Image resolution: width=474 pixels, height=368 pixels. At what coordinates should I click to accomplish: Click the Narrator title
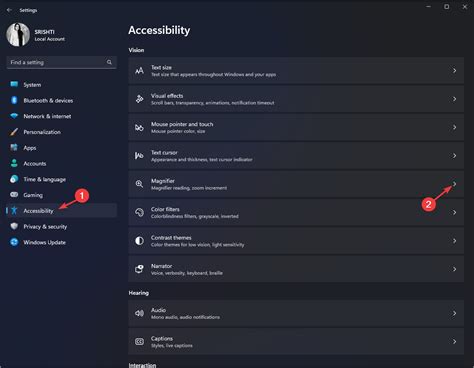pyautogui.click(x=161, y=266)
